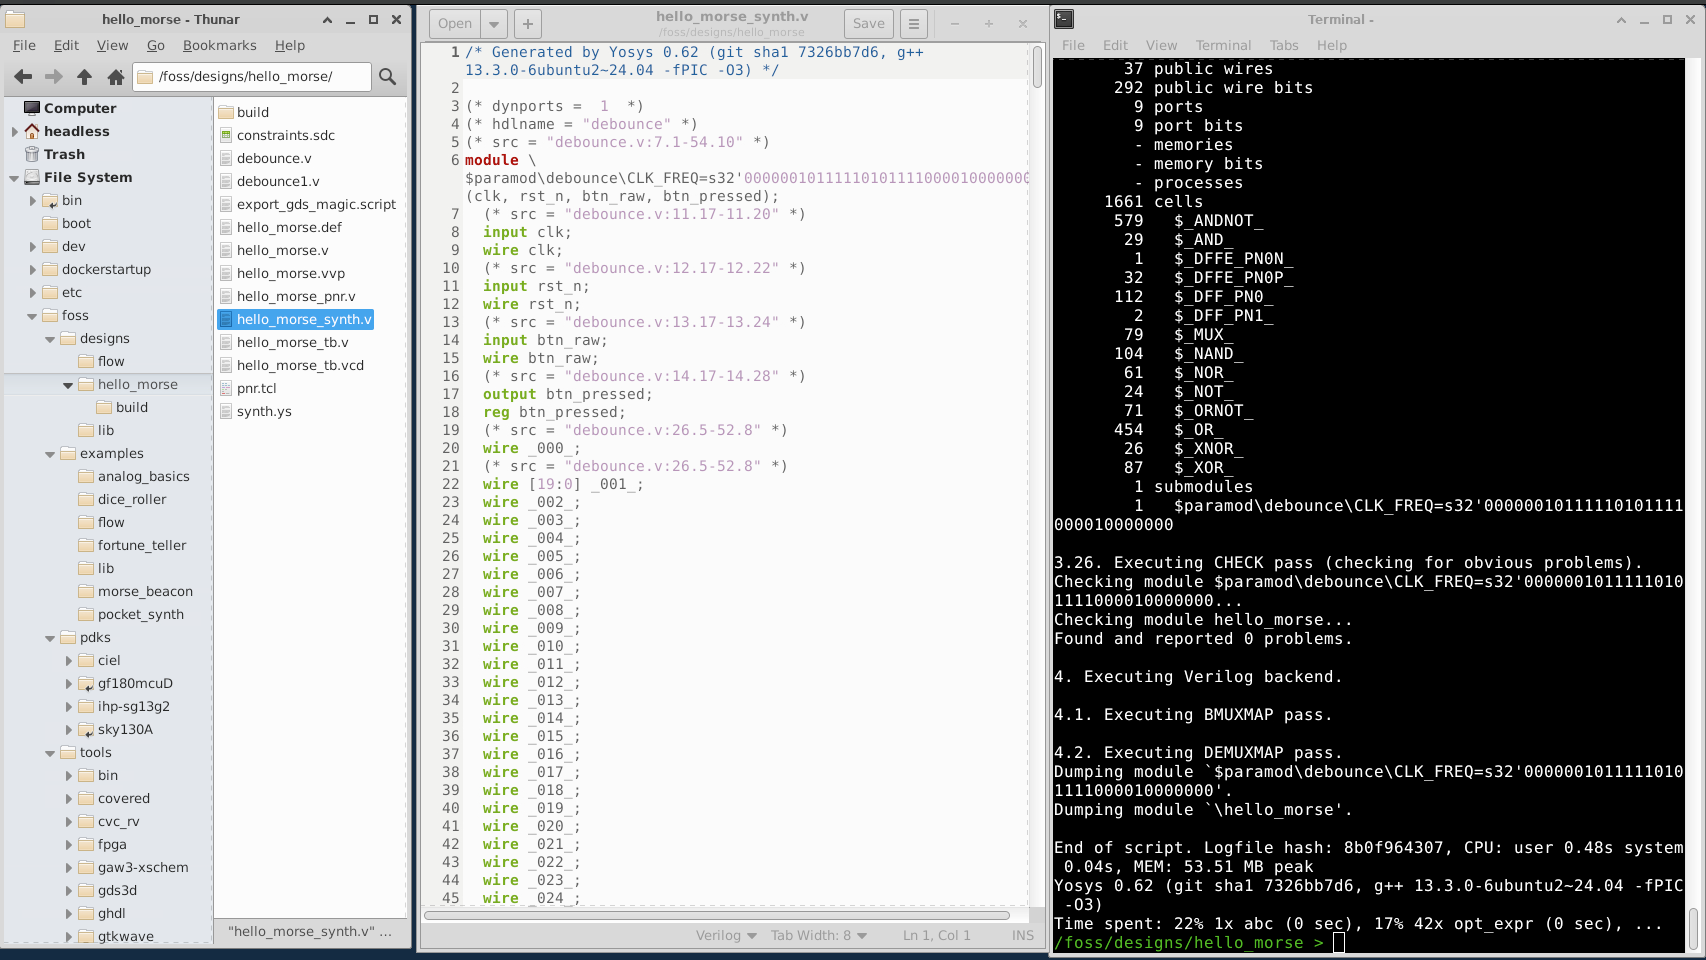This screenshot has width=1706, height=960.
Task: Click the Home folder icon in toolbar
Action: (x=116, y=77)
